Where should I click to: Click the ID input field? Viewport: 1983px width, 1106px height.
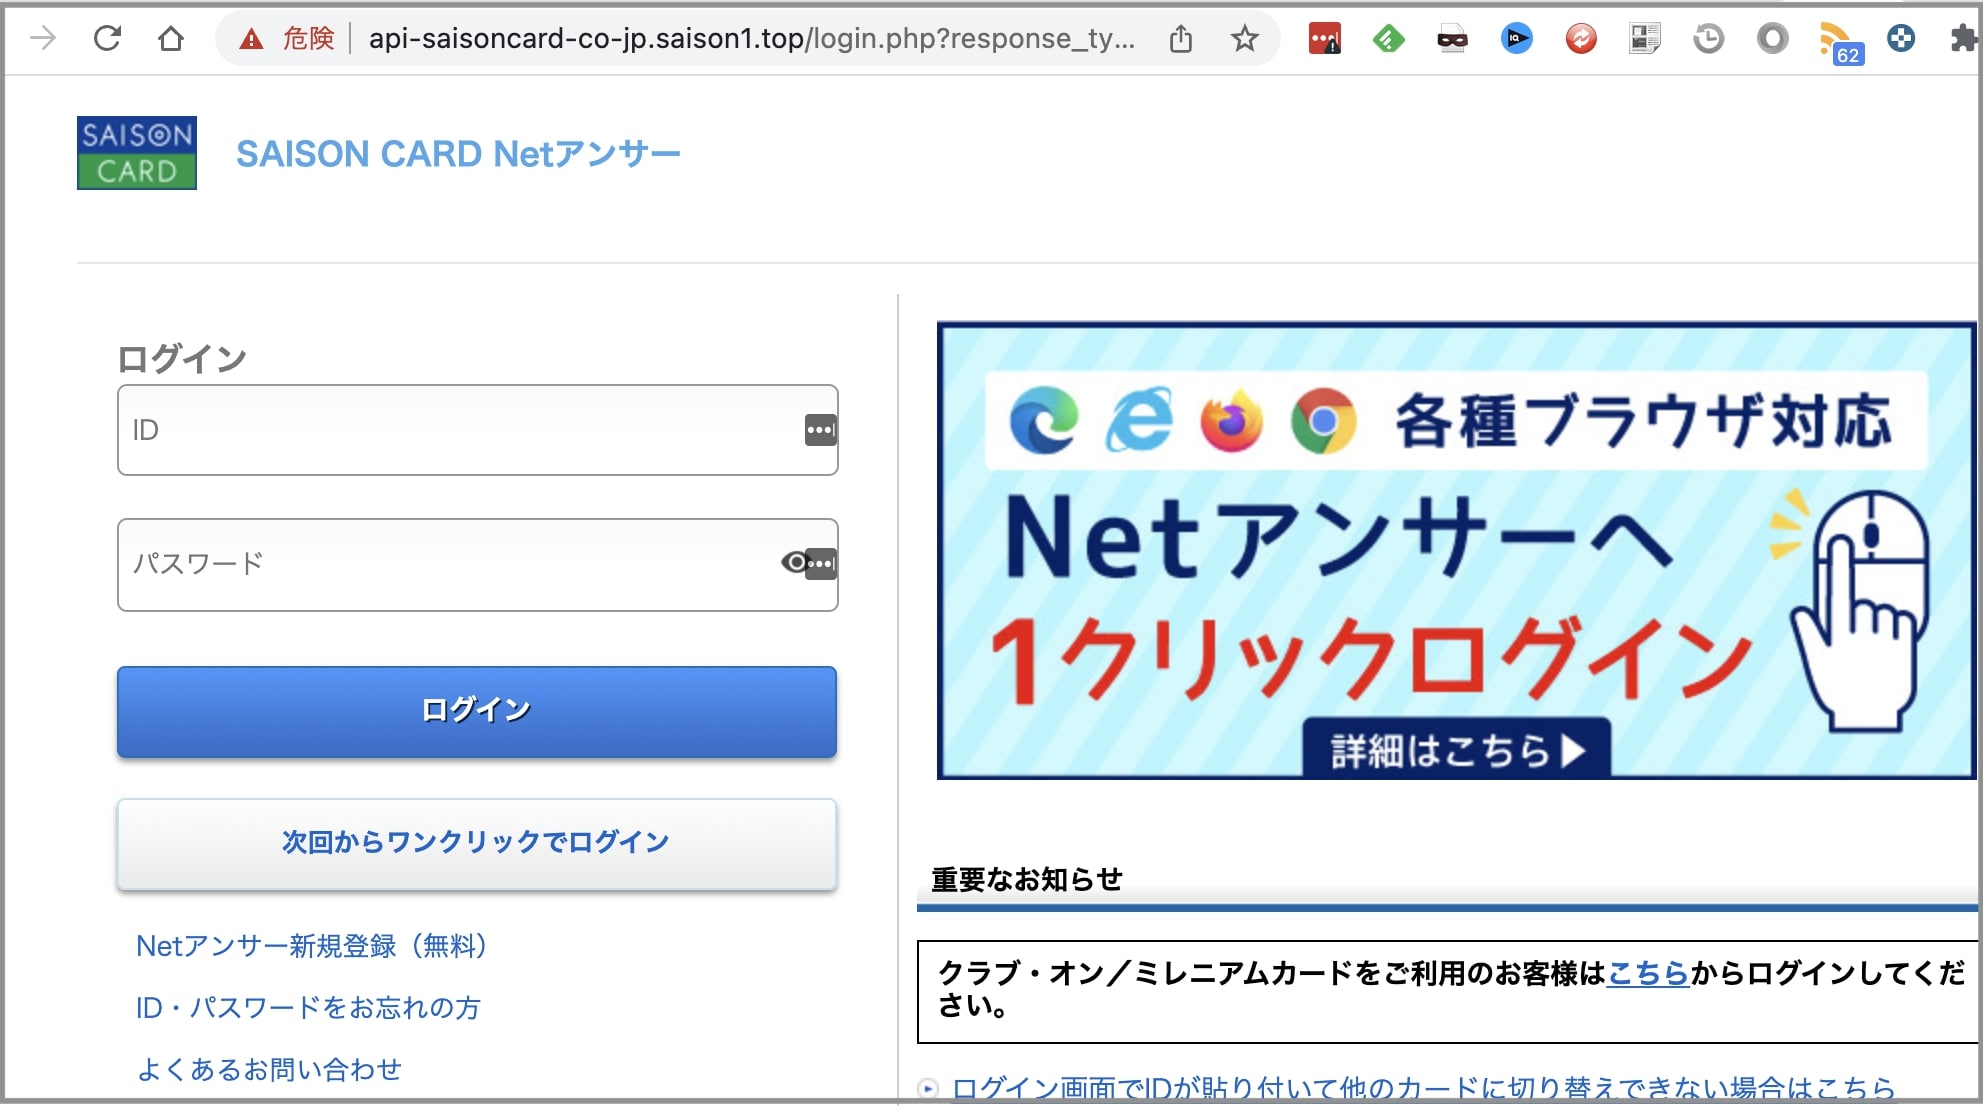click(460, 431)
